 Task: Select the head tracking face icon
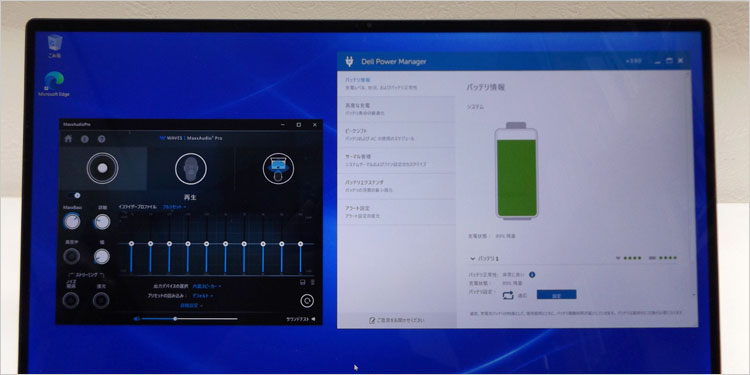pyautogui.click(x=191, y=168)
